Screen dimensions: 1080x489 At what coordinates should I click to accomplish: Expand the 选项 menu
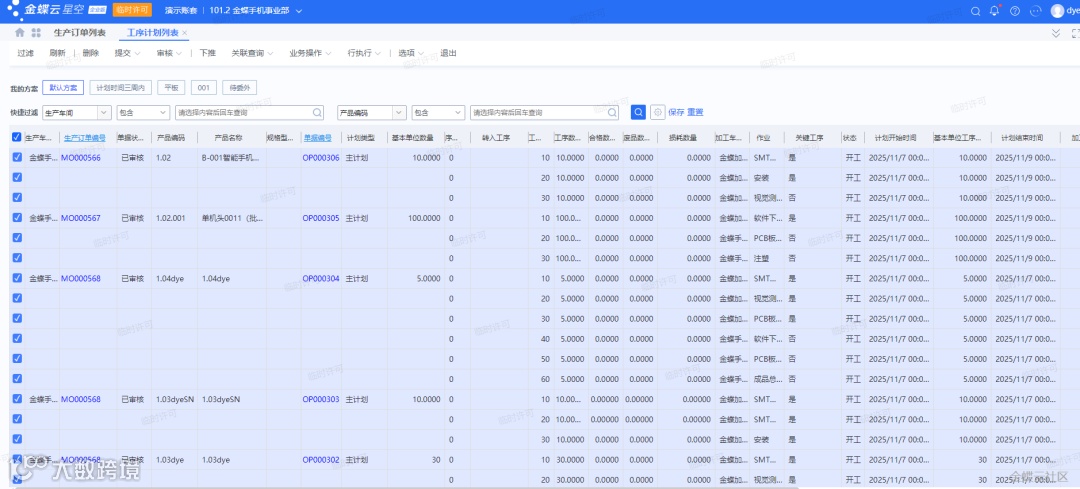411,53
